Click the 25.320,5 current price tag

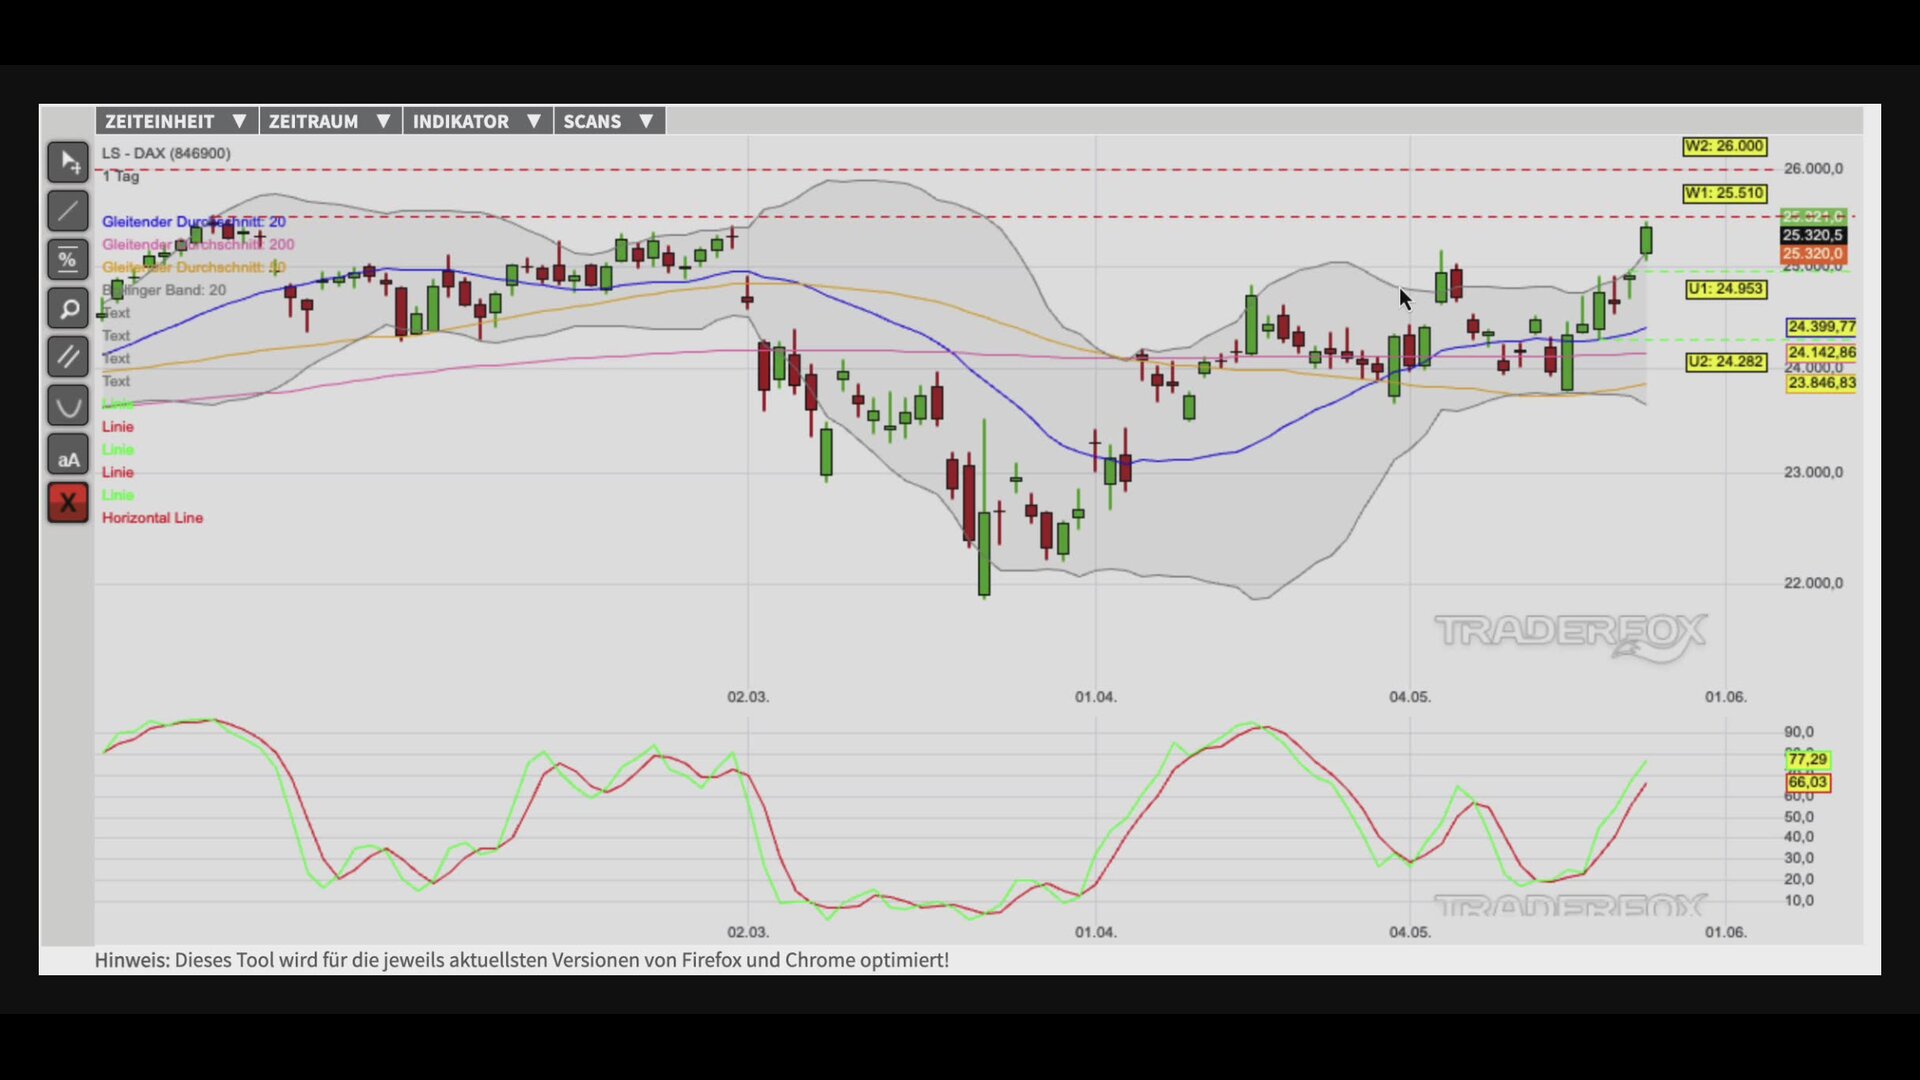tap(1813, 235)
